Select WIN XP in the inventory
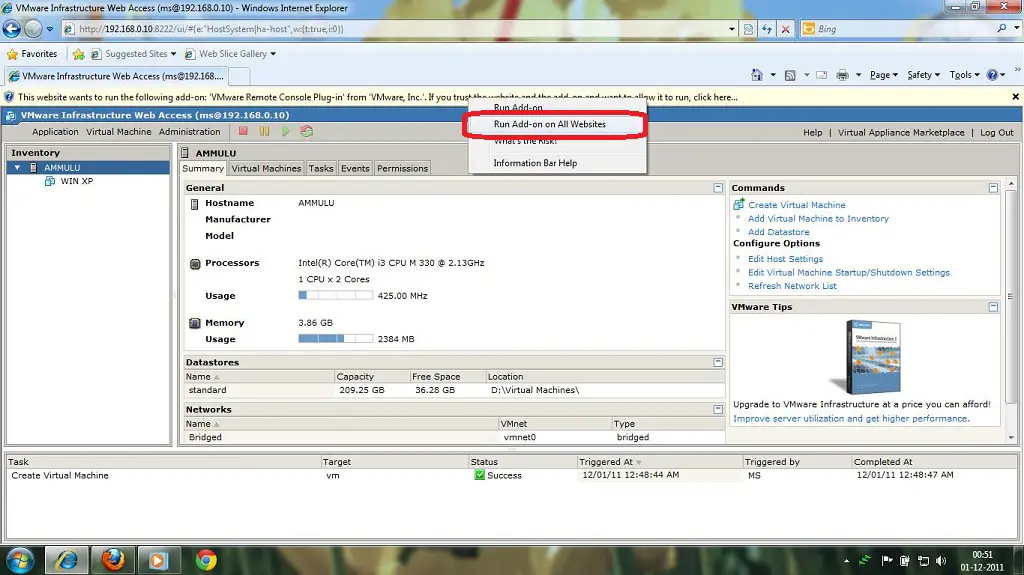 click(x=77, y=181)
